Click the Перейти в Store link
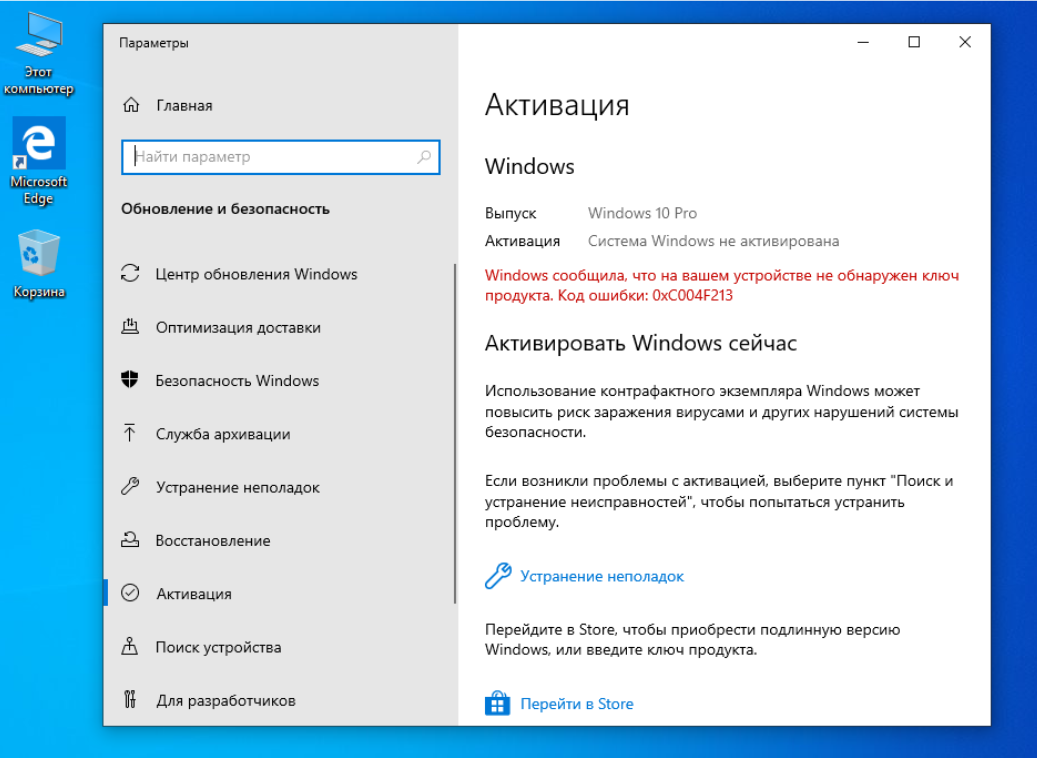 click(x=576, y=704)
